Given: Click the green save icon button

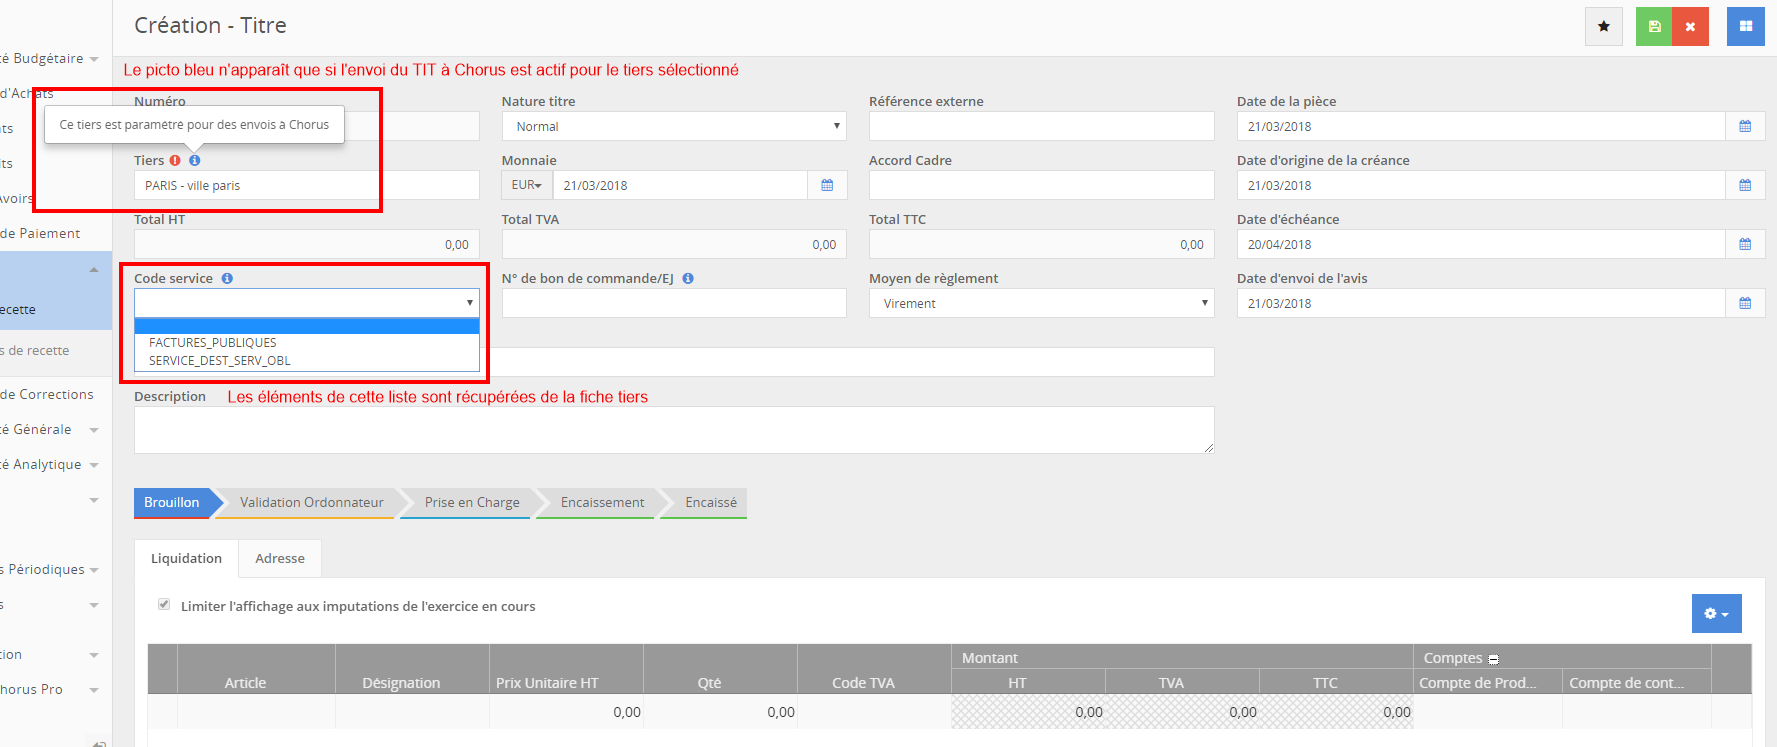Looking at the screenshot, I should click(x=1654, y=27).
